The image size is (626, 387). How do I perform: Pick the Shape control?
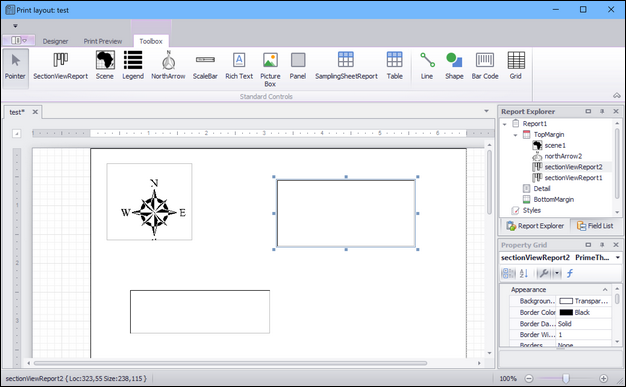point(454,66)
